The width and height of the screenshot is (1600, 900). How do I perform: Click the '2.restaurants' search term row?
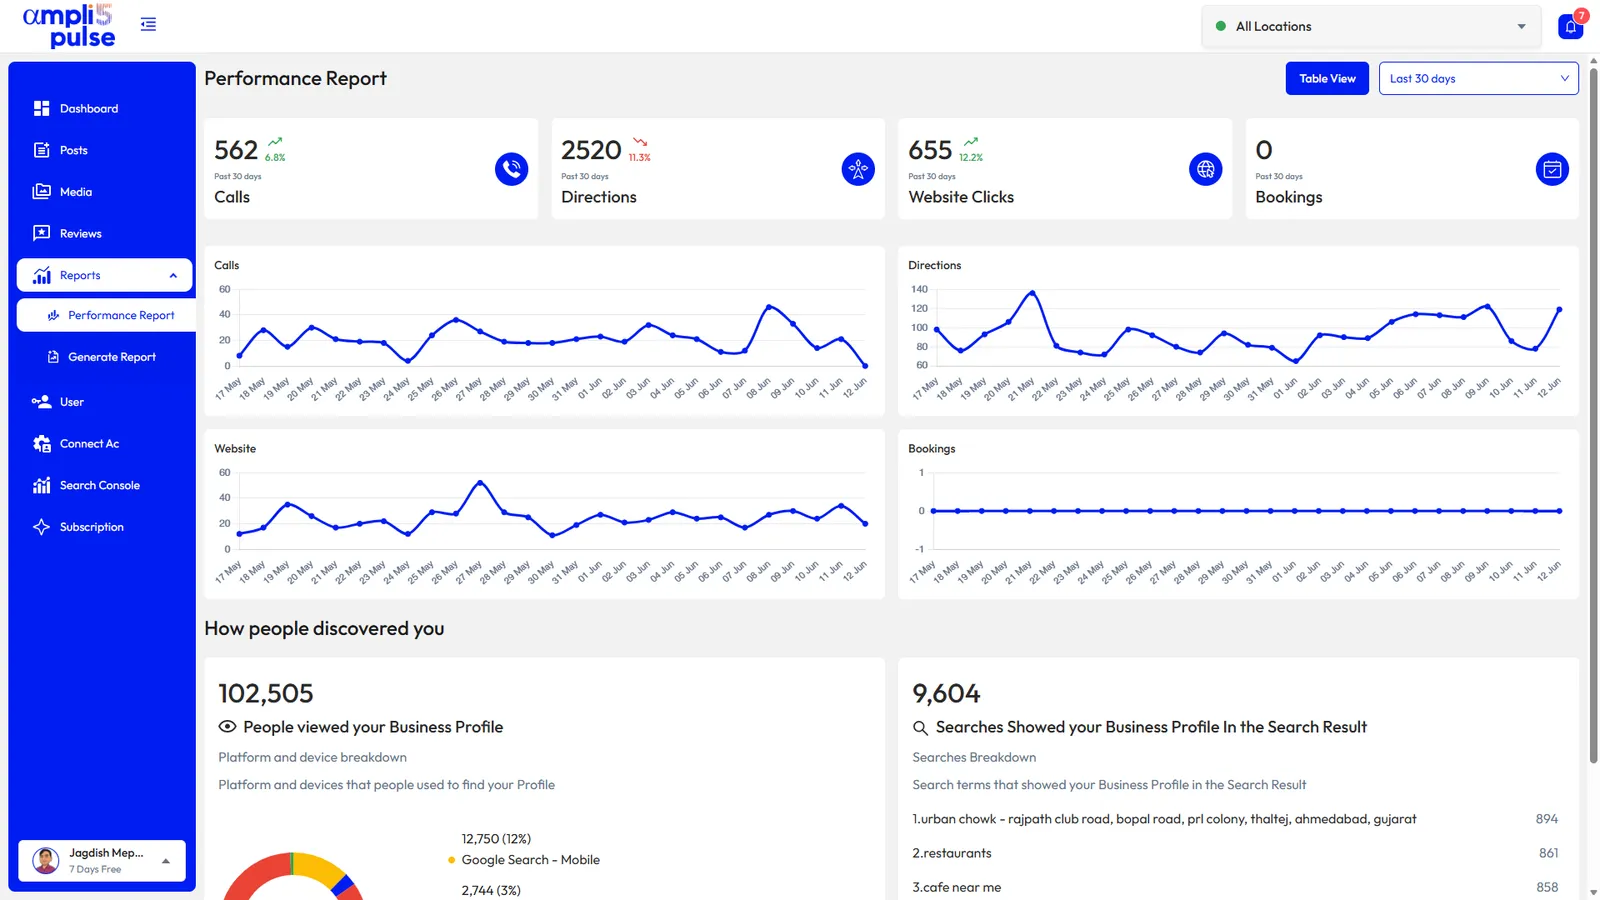(x=1235, y=853)
